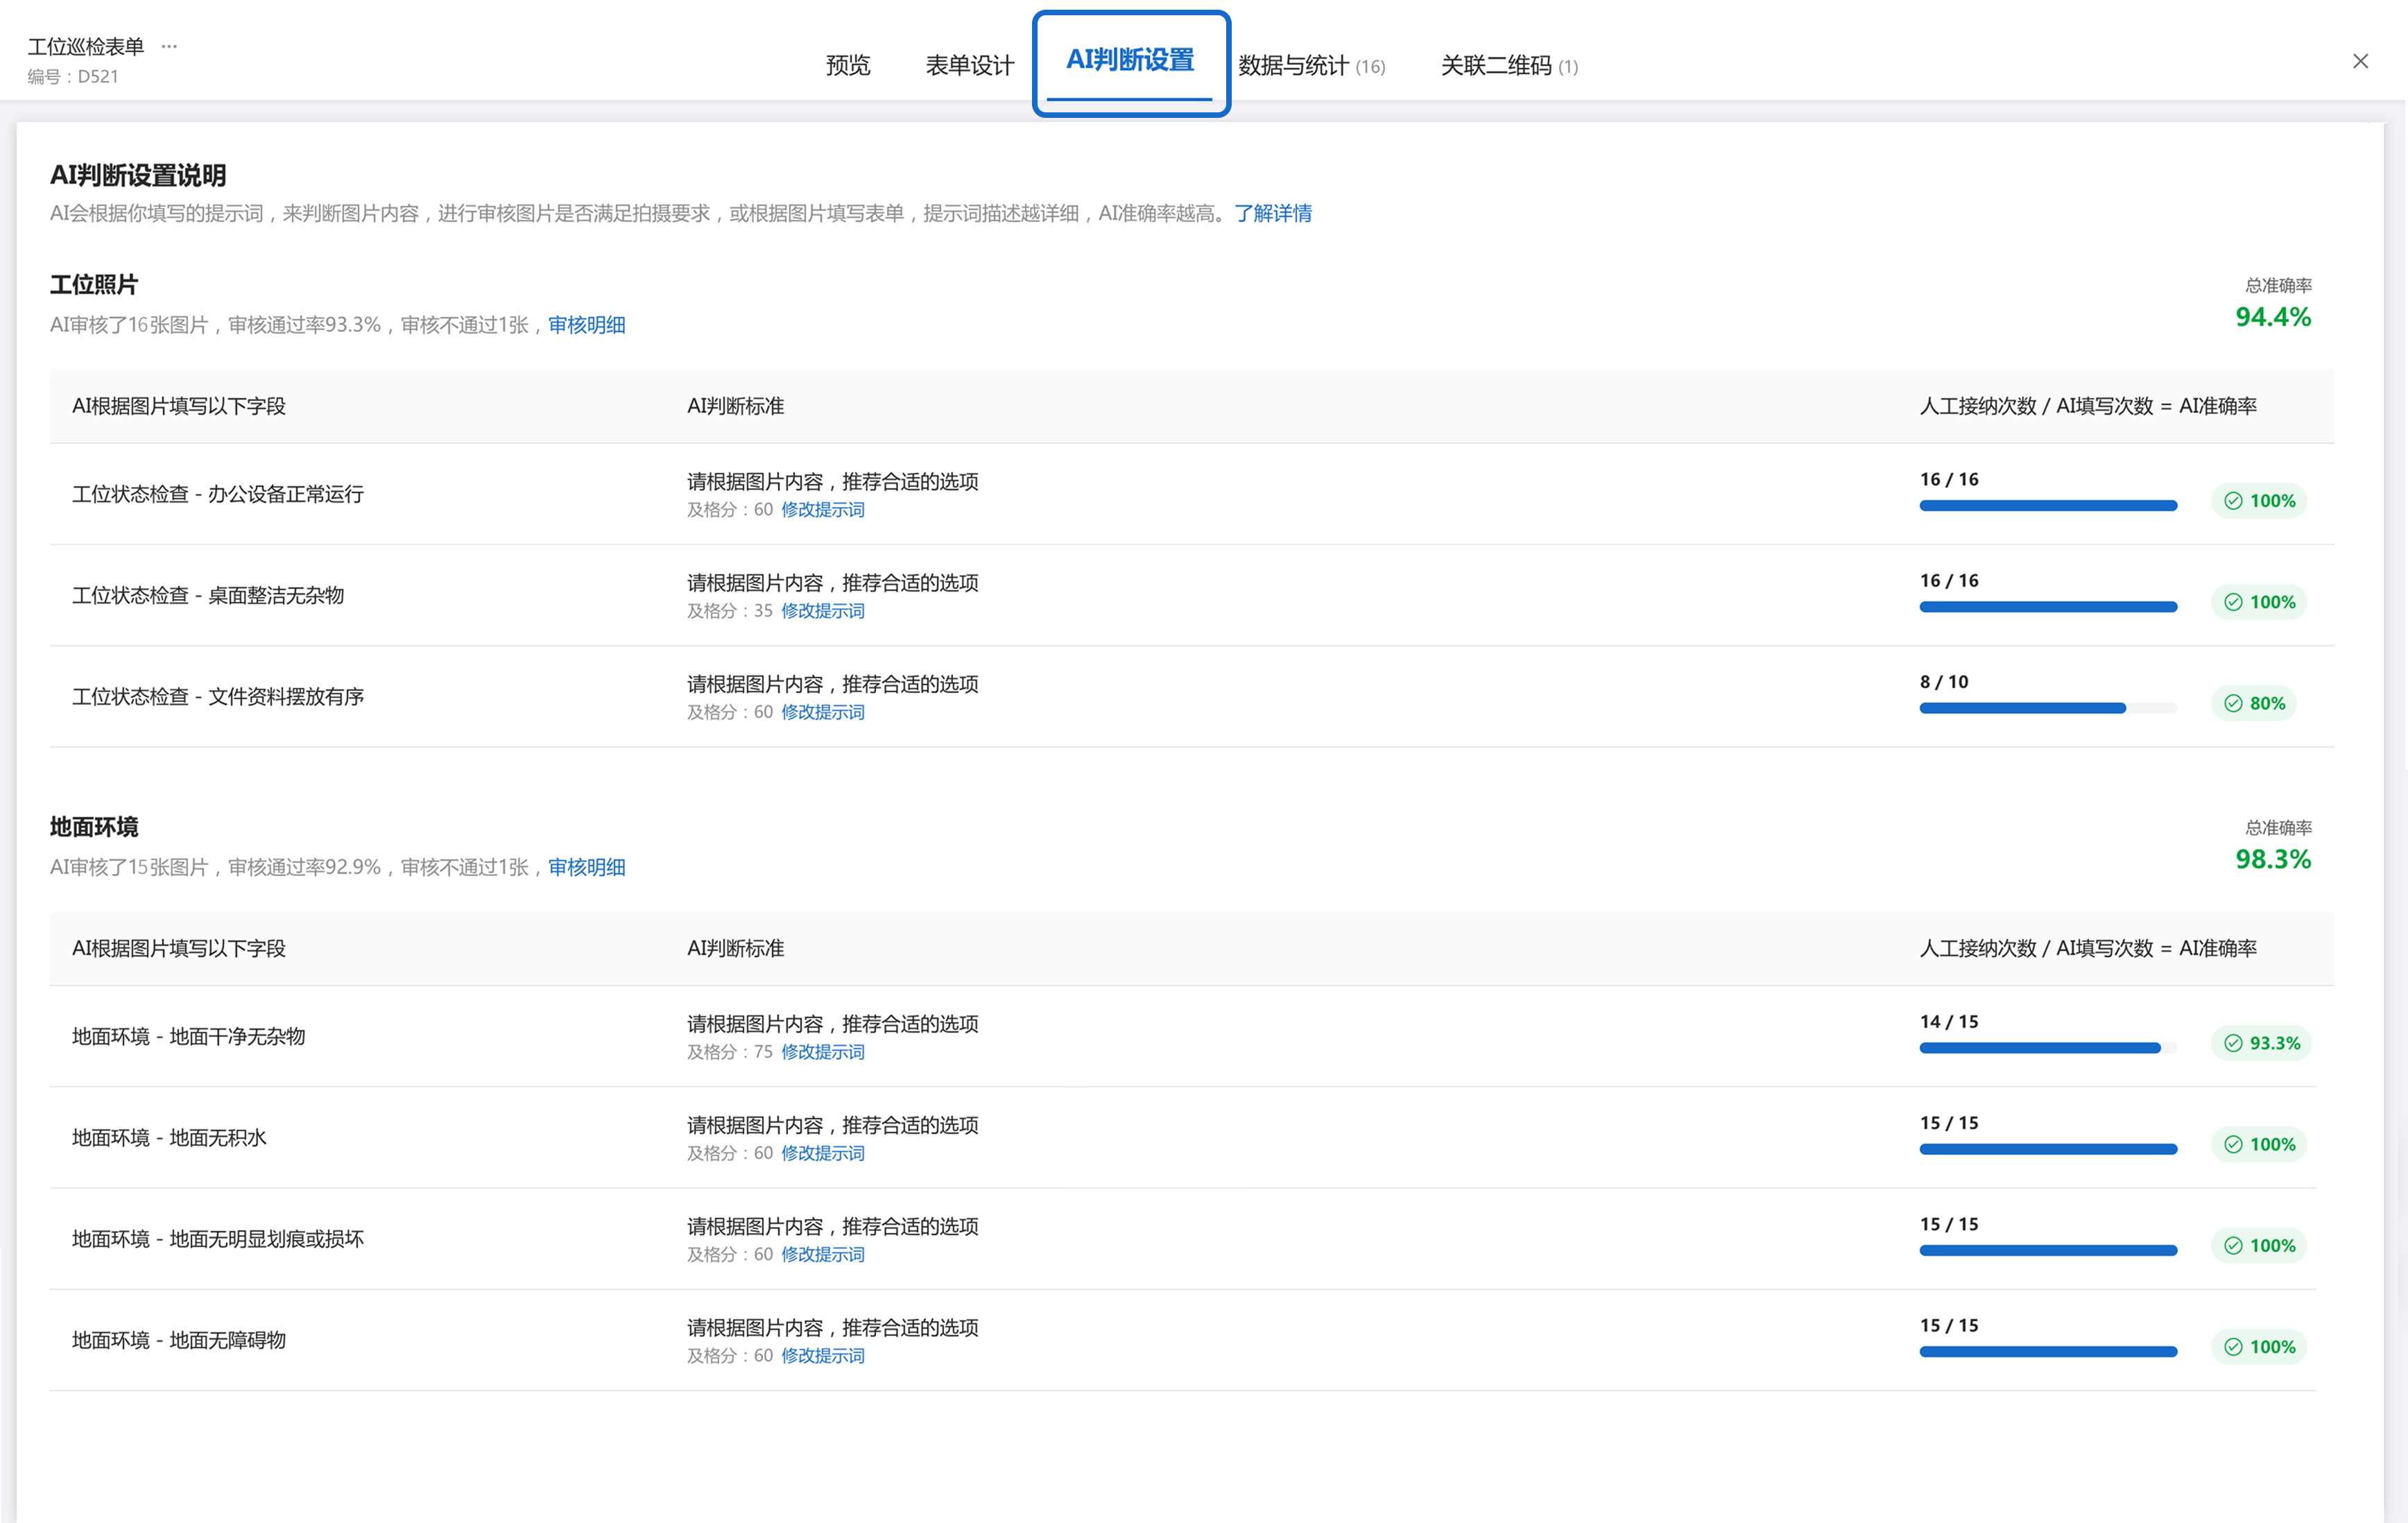Click the 8 / 10 progress bar
2408x1523 pixels.
tap(2047, 708)
